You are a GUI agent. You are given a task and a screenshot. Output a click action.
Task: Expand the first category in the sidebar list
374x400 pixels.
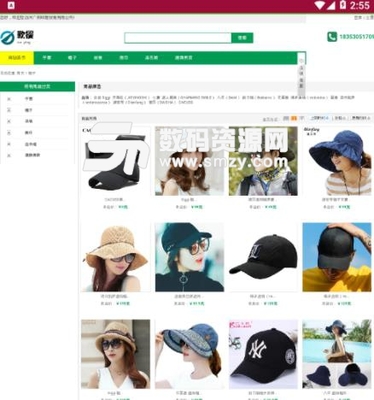[x=29, y=99]
